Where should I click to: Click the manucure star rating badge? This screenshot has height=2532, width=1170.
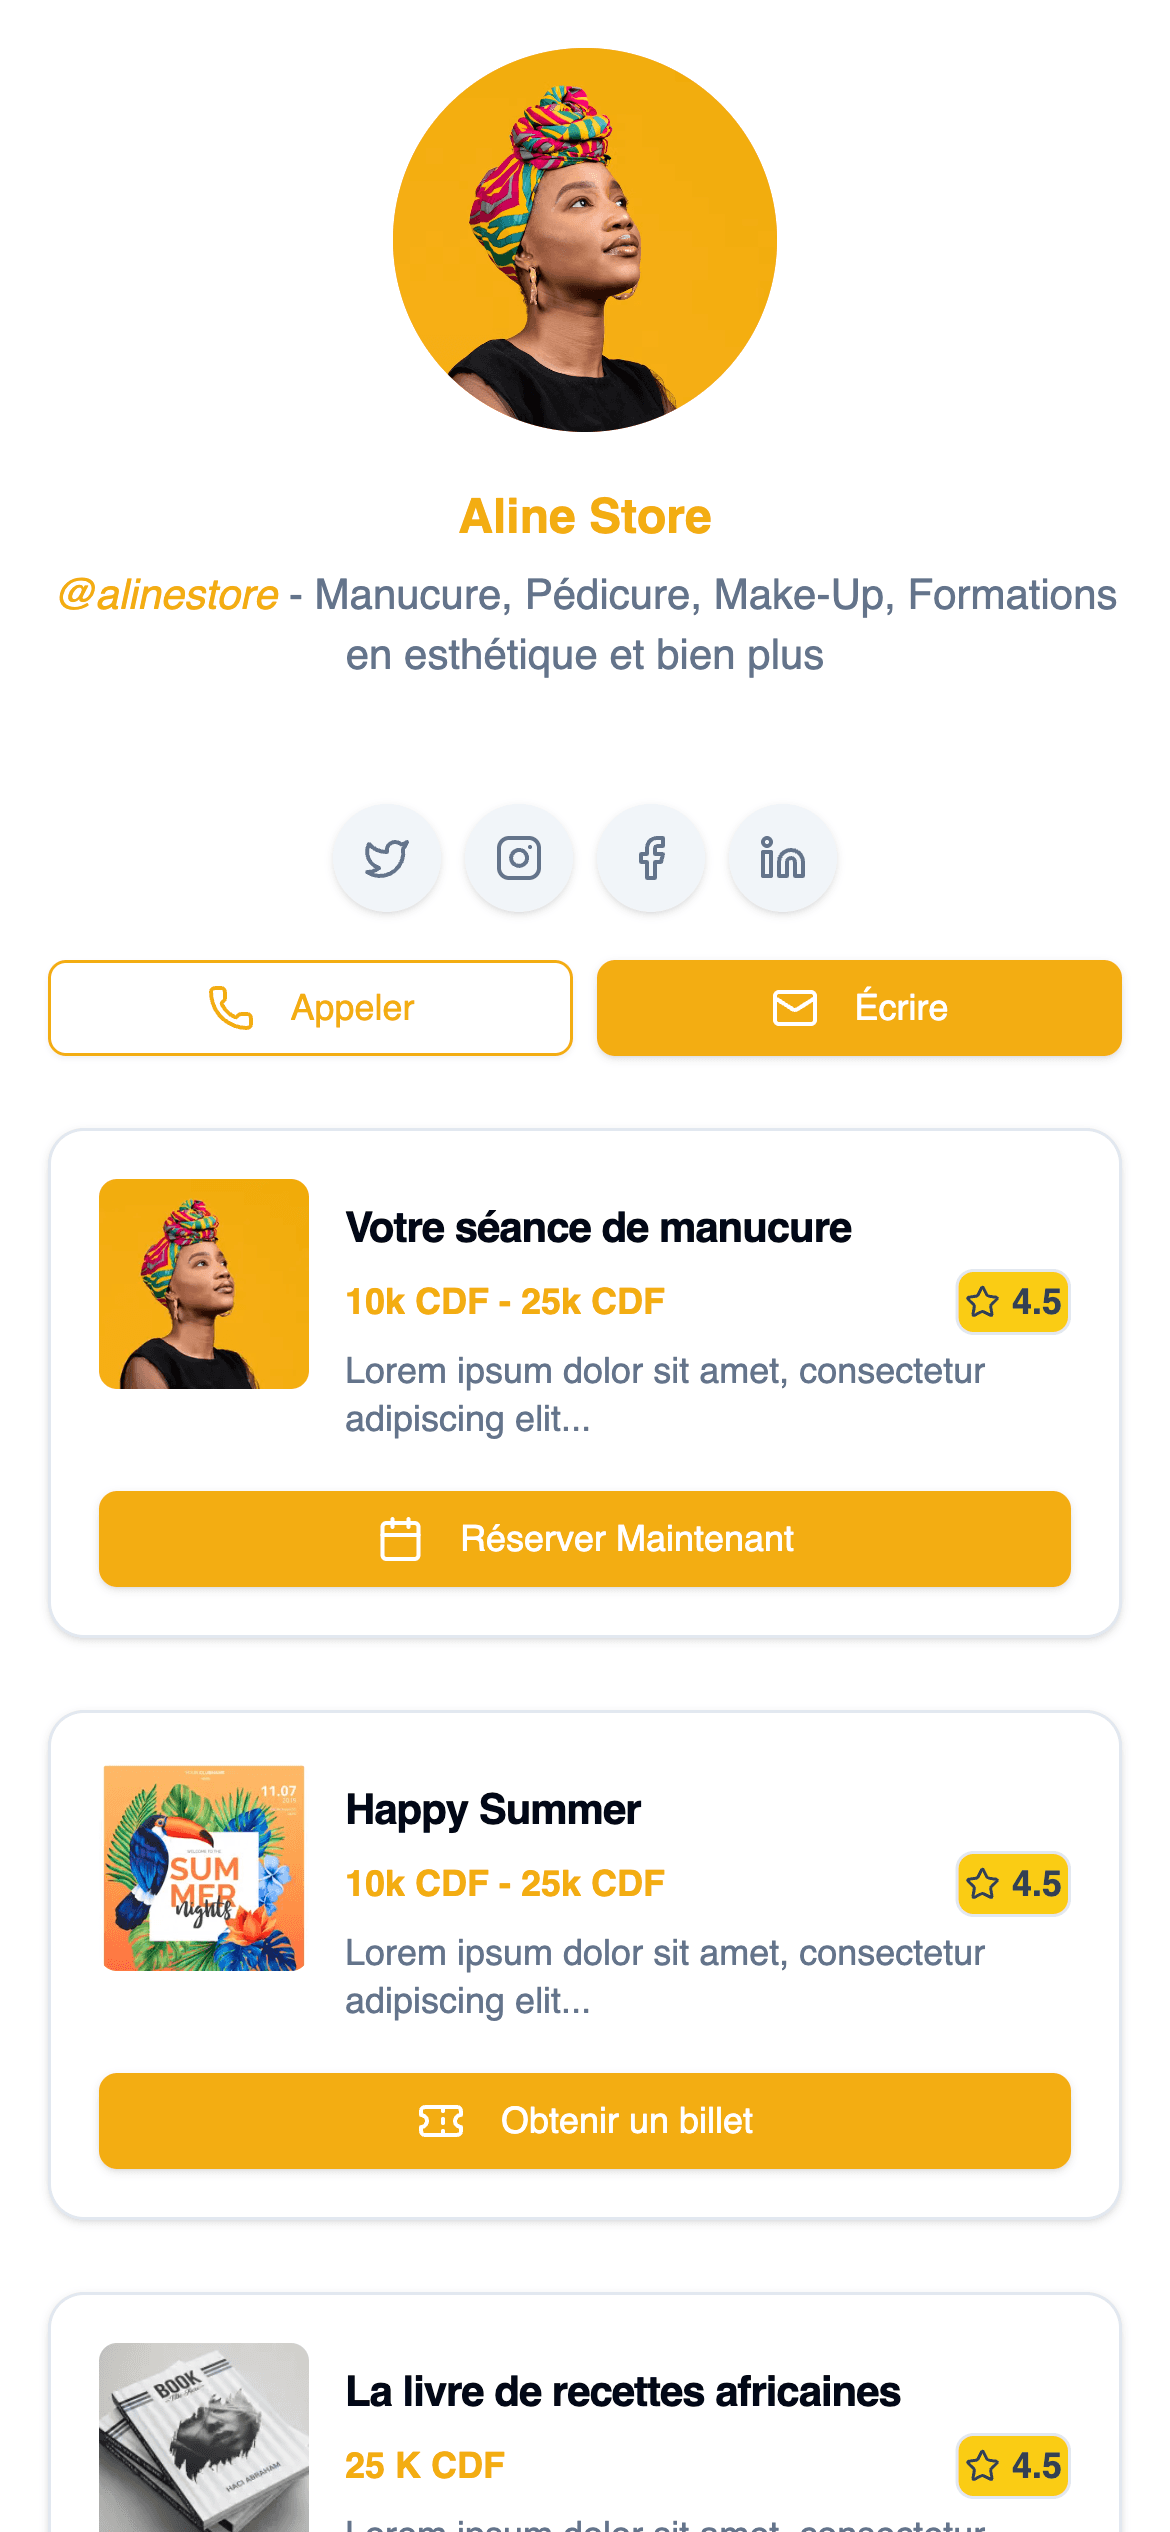click(1013, 1302)
